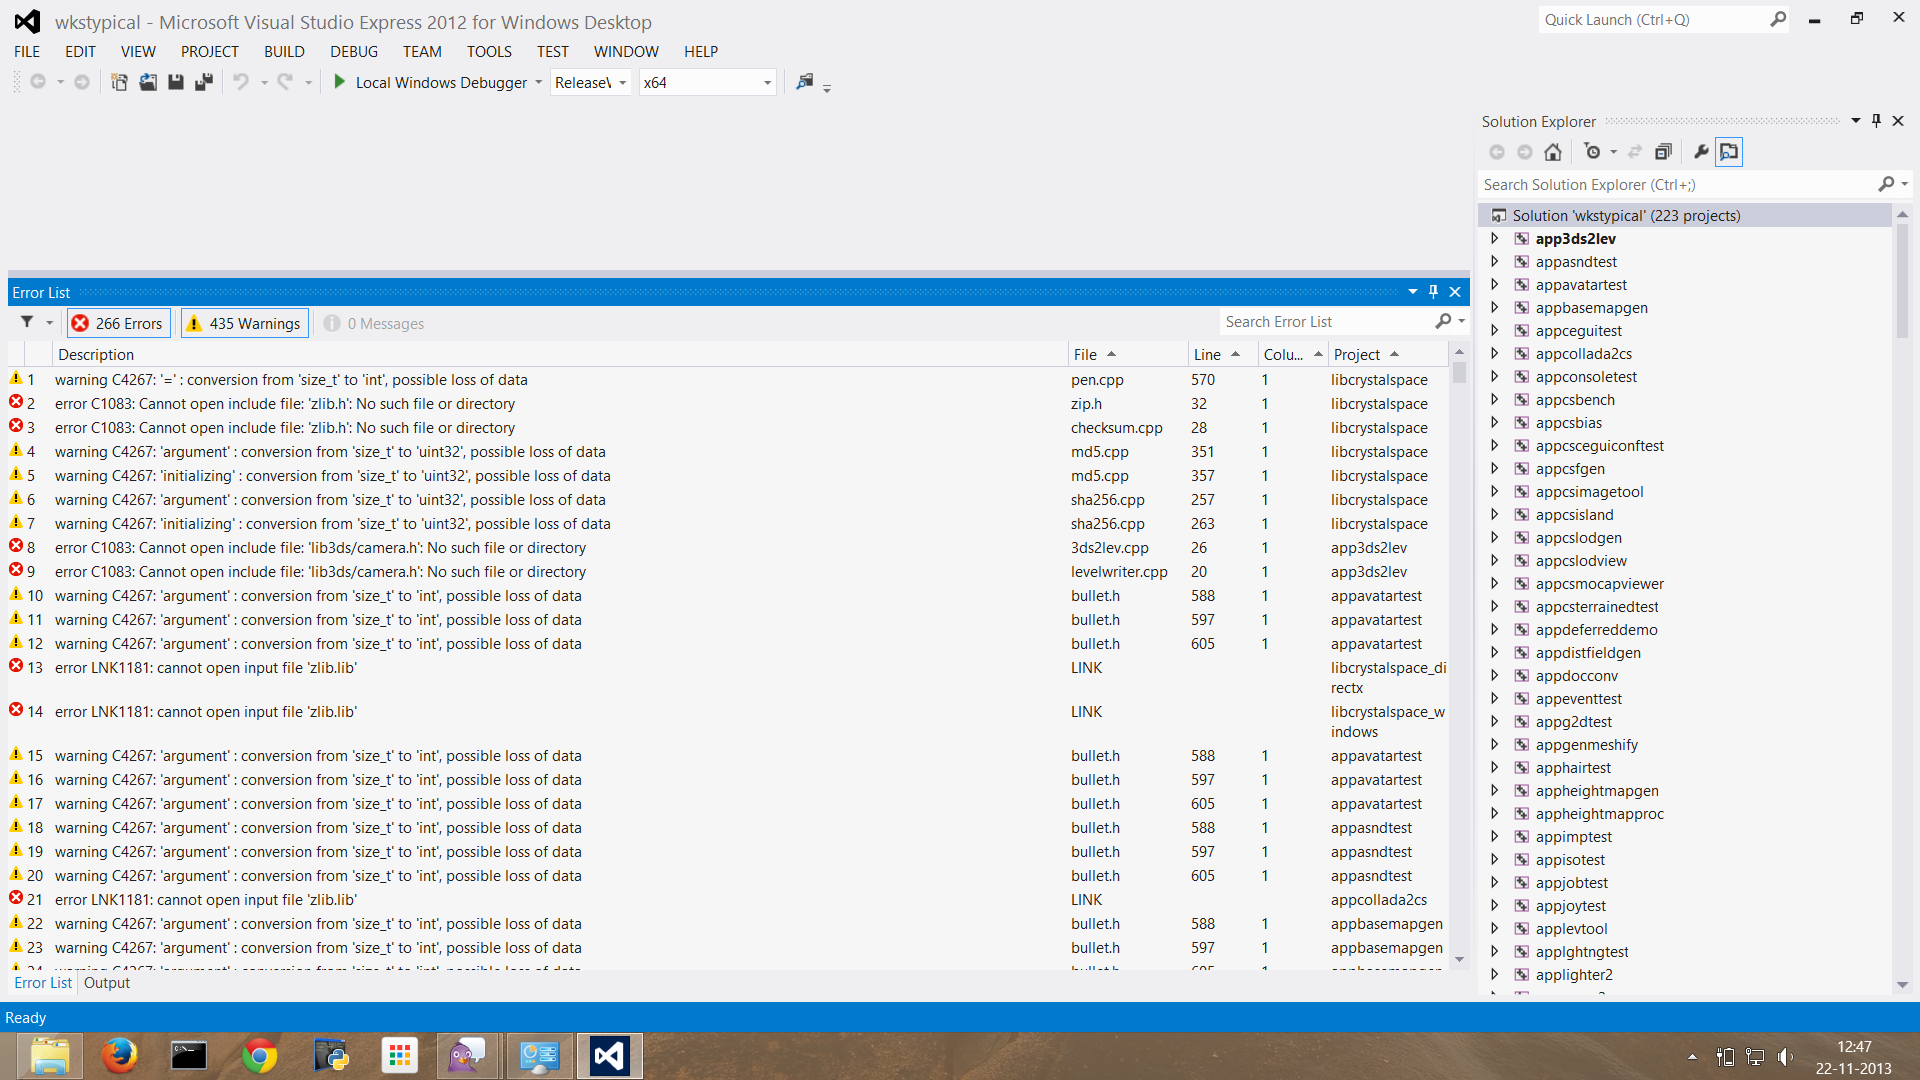Click the Error List scrollbar down arrow

tap(1459, 959)
